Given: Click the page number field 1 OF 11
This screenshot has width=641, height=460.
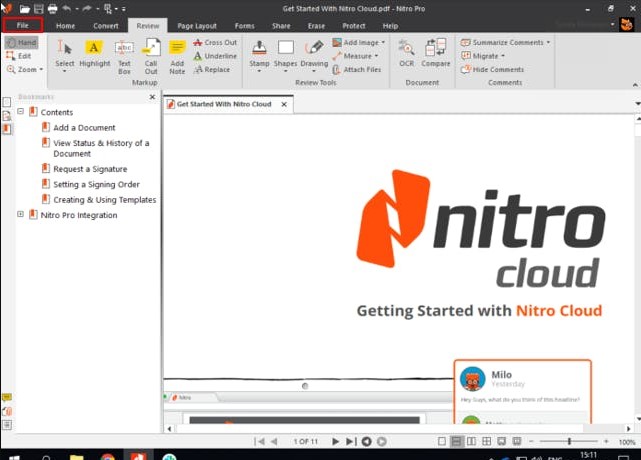Looking at the screenshot, I should click(305, 442).
